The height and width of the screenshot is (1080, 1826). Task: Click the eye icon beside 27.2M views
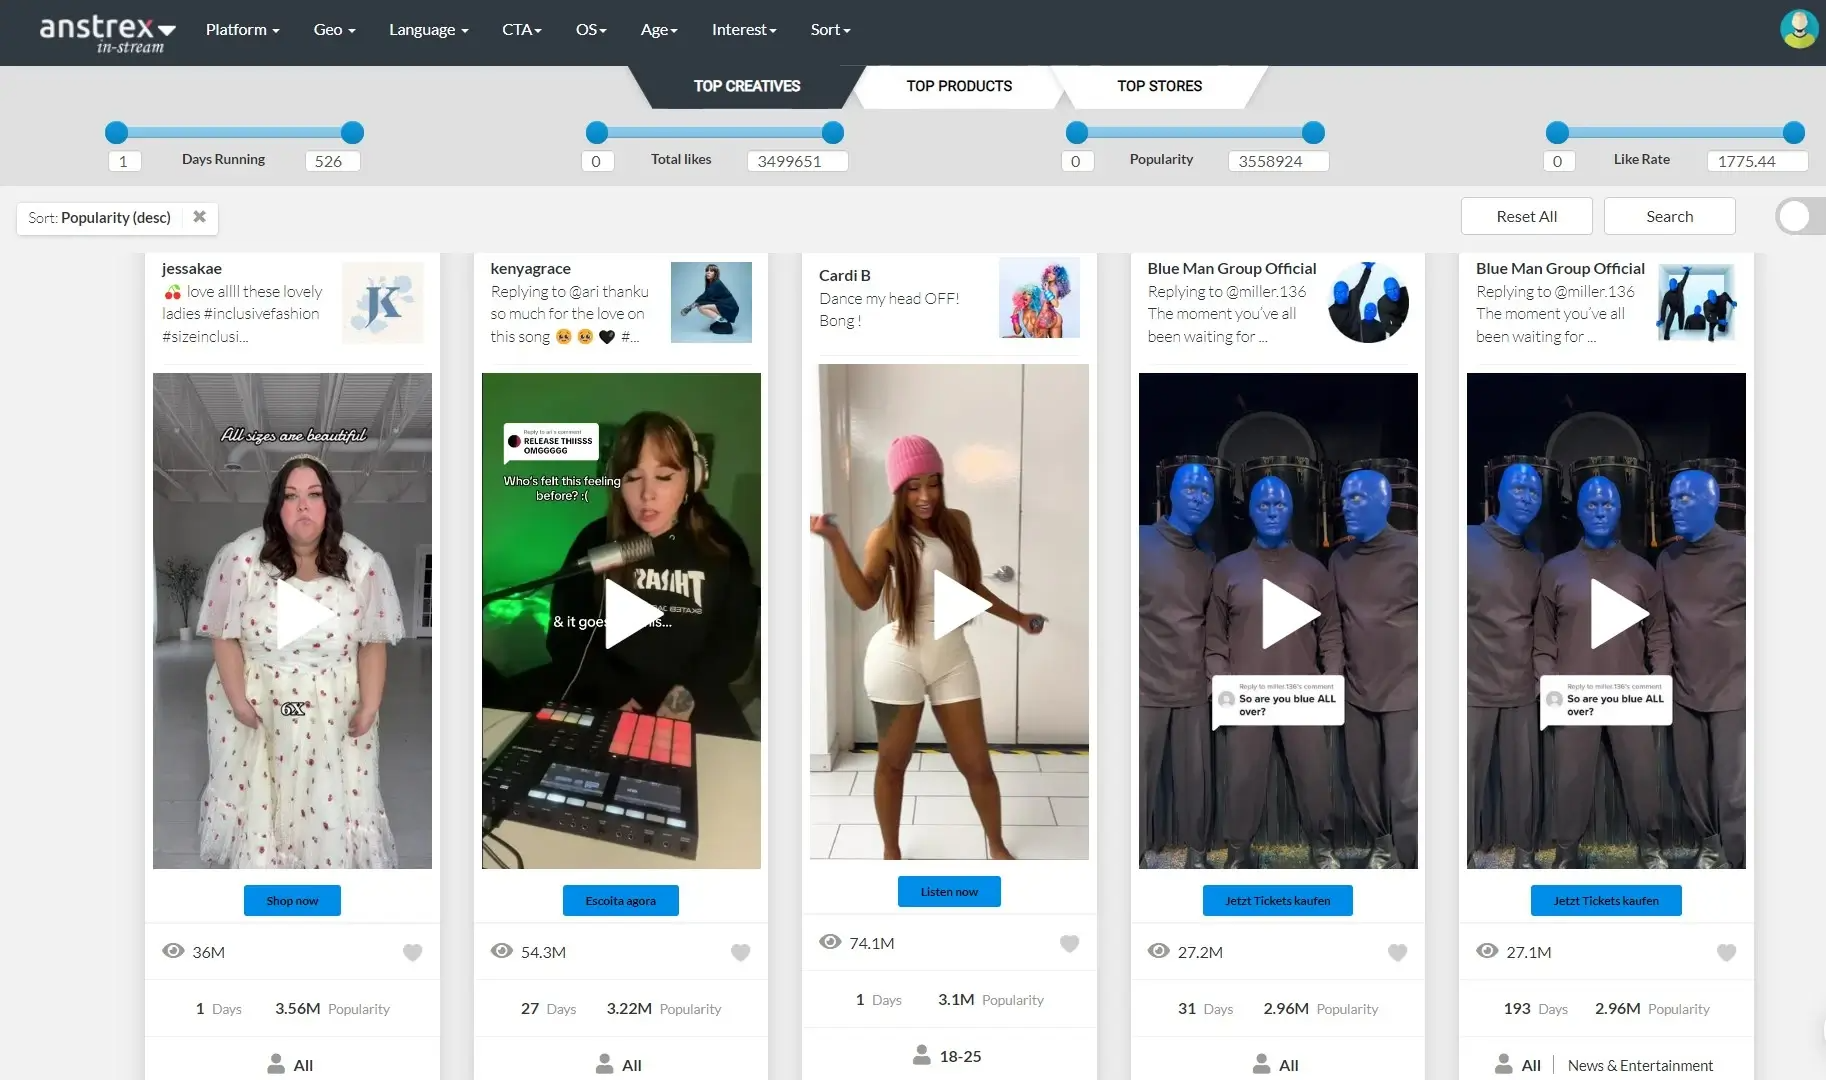pos(1159,951)
